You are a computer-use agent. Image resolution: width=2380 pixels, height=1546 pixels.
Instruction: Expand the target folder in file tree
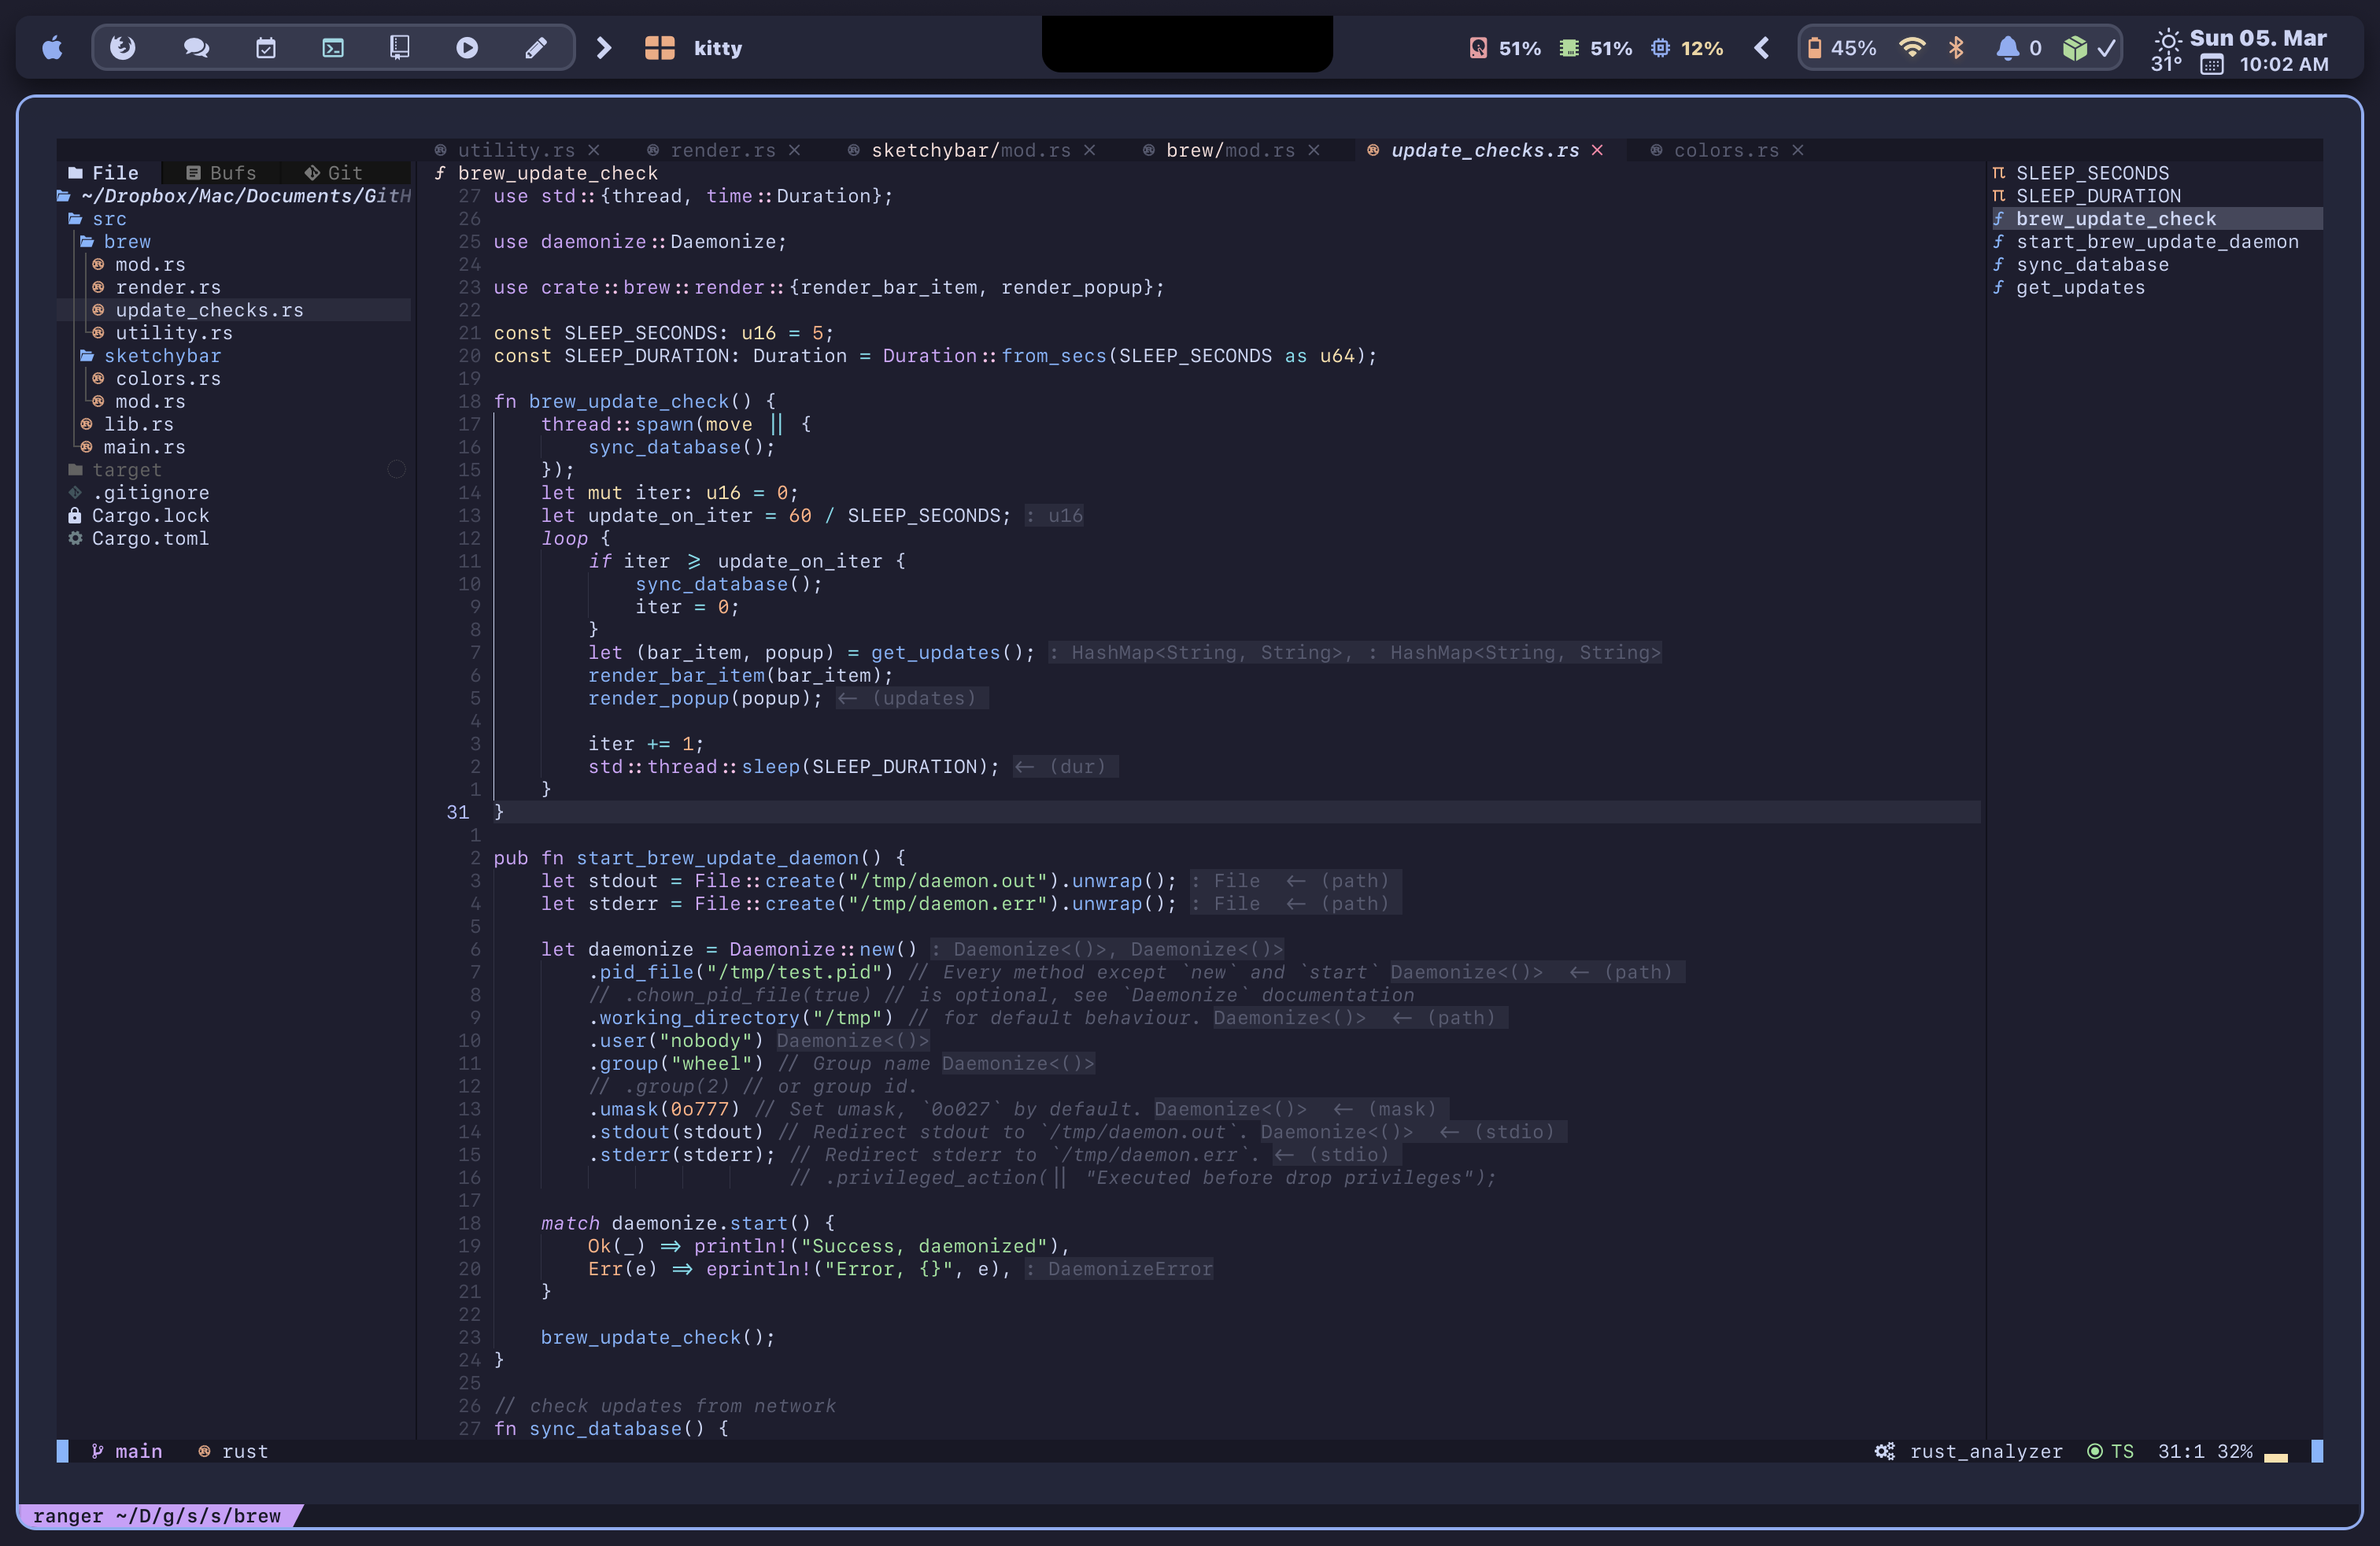[126, 470]
